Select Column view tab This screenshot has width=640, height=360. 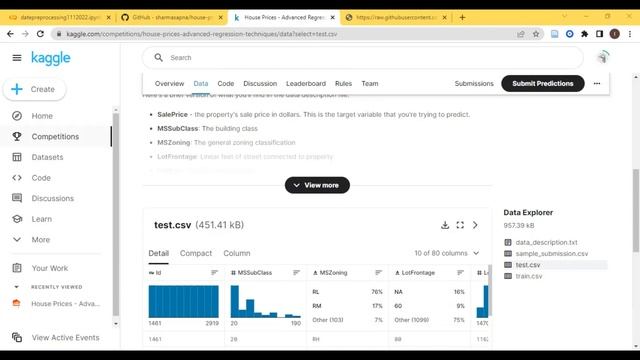tap(237, 253)
